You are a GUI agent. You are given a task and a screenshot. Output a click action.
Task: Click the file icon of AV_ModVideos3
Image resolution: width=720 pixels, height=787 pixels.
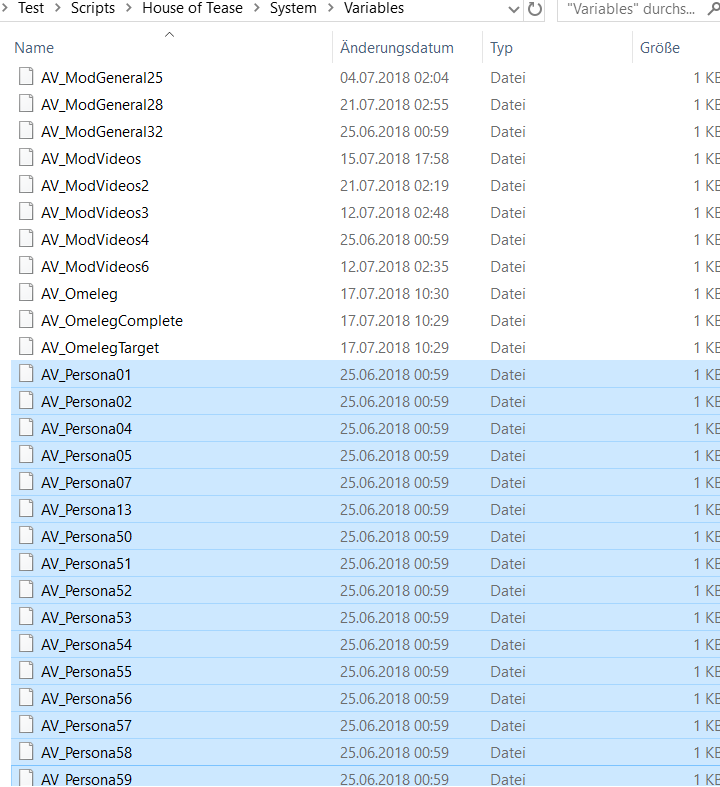pos(26,212)
